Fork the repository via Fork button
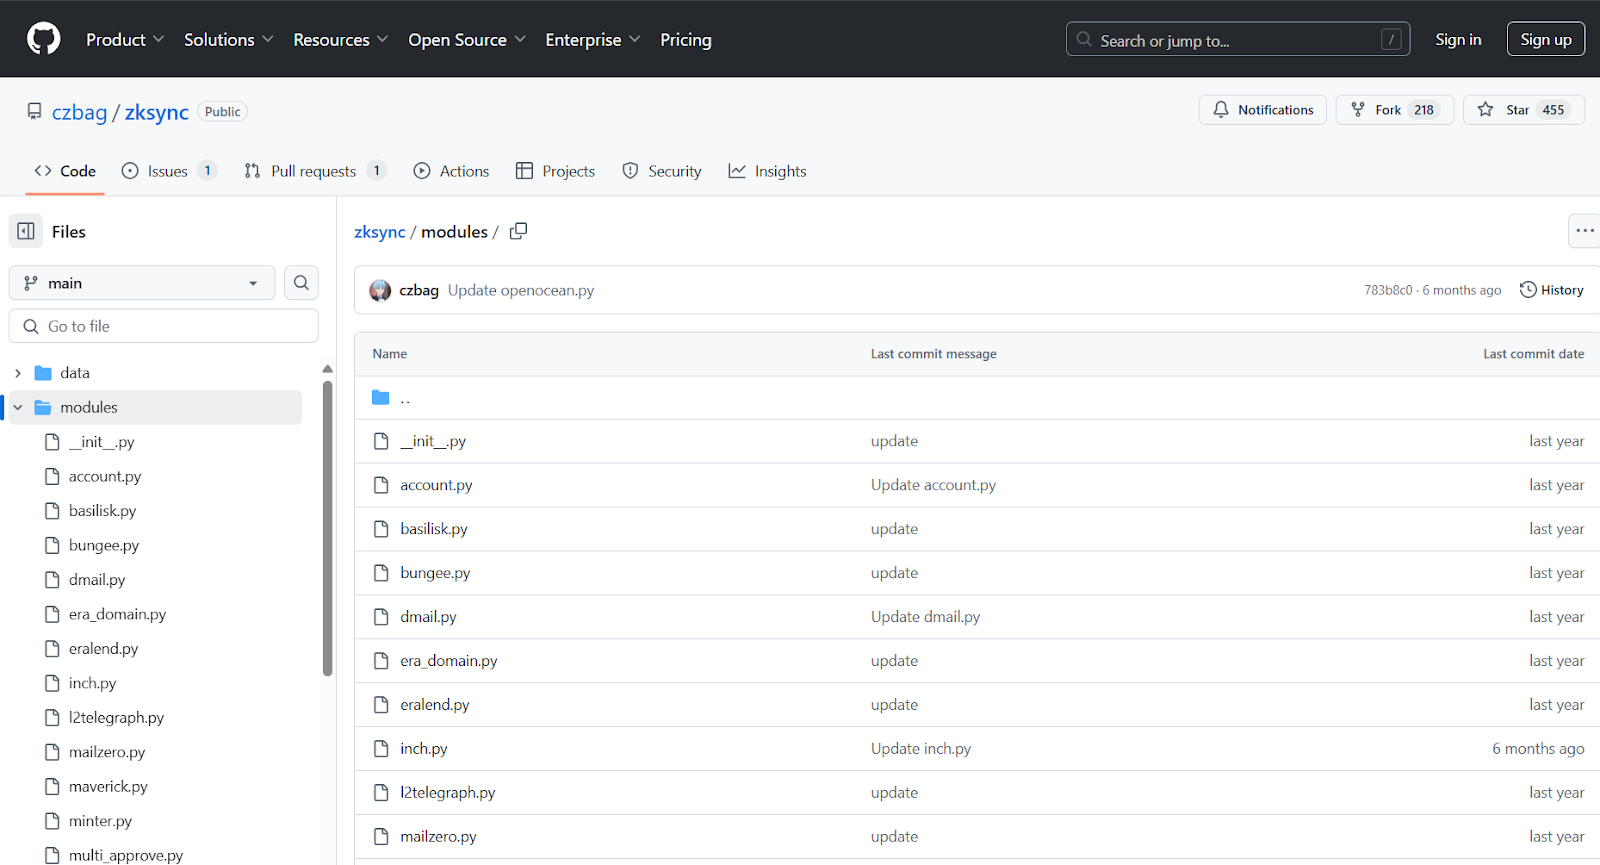Screen dimensions: 1600x865 coord(1394,110)
